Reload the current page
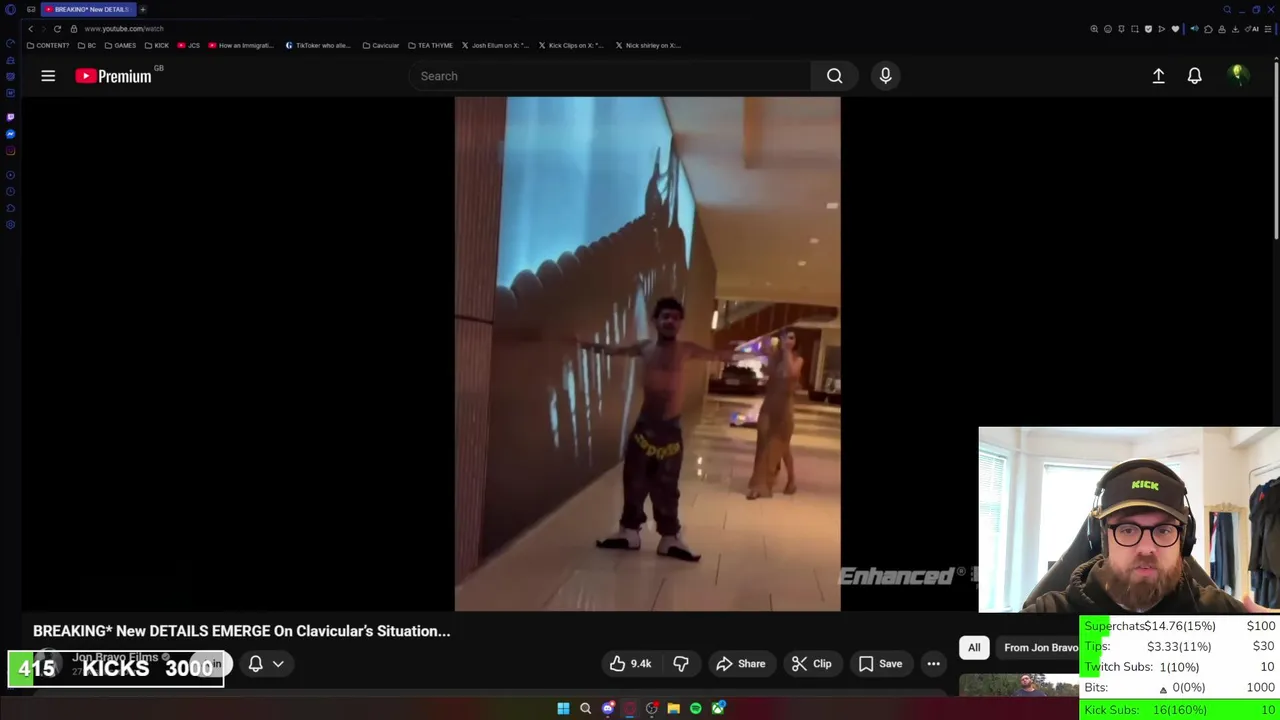This screenshot has height=720, width=1280. click(x=57, y=29)
